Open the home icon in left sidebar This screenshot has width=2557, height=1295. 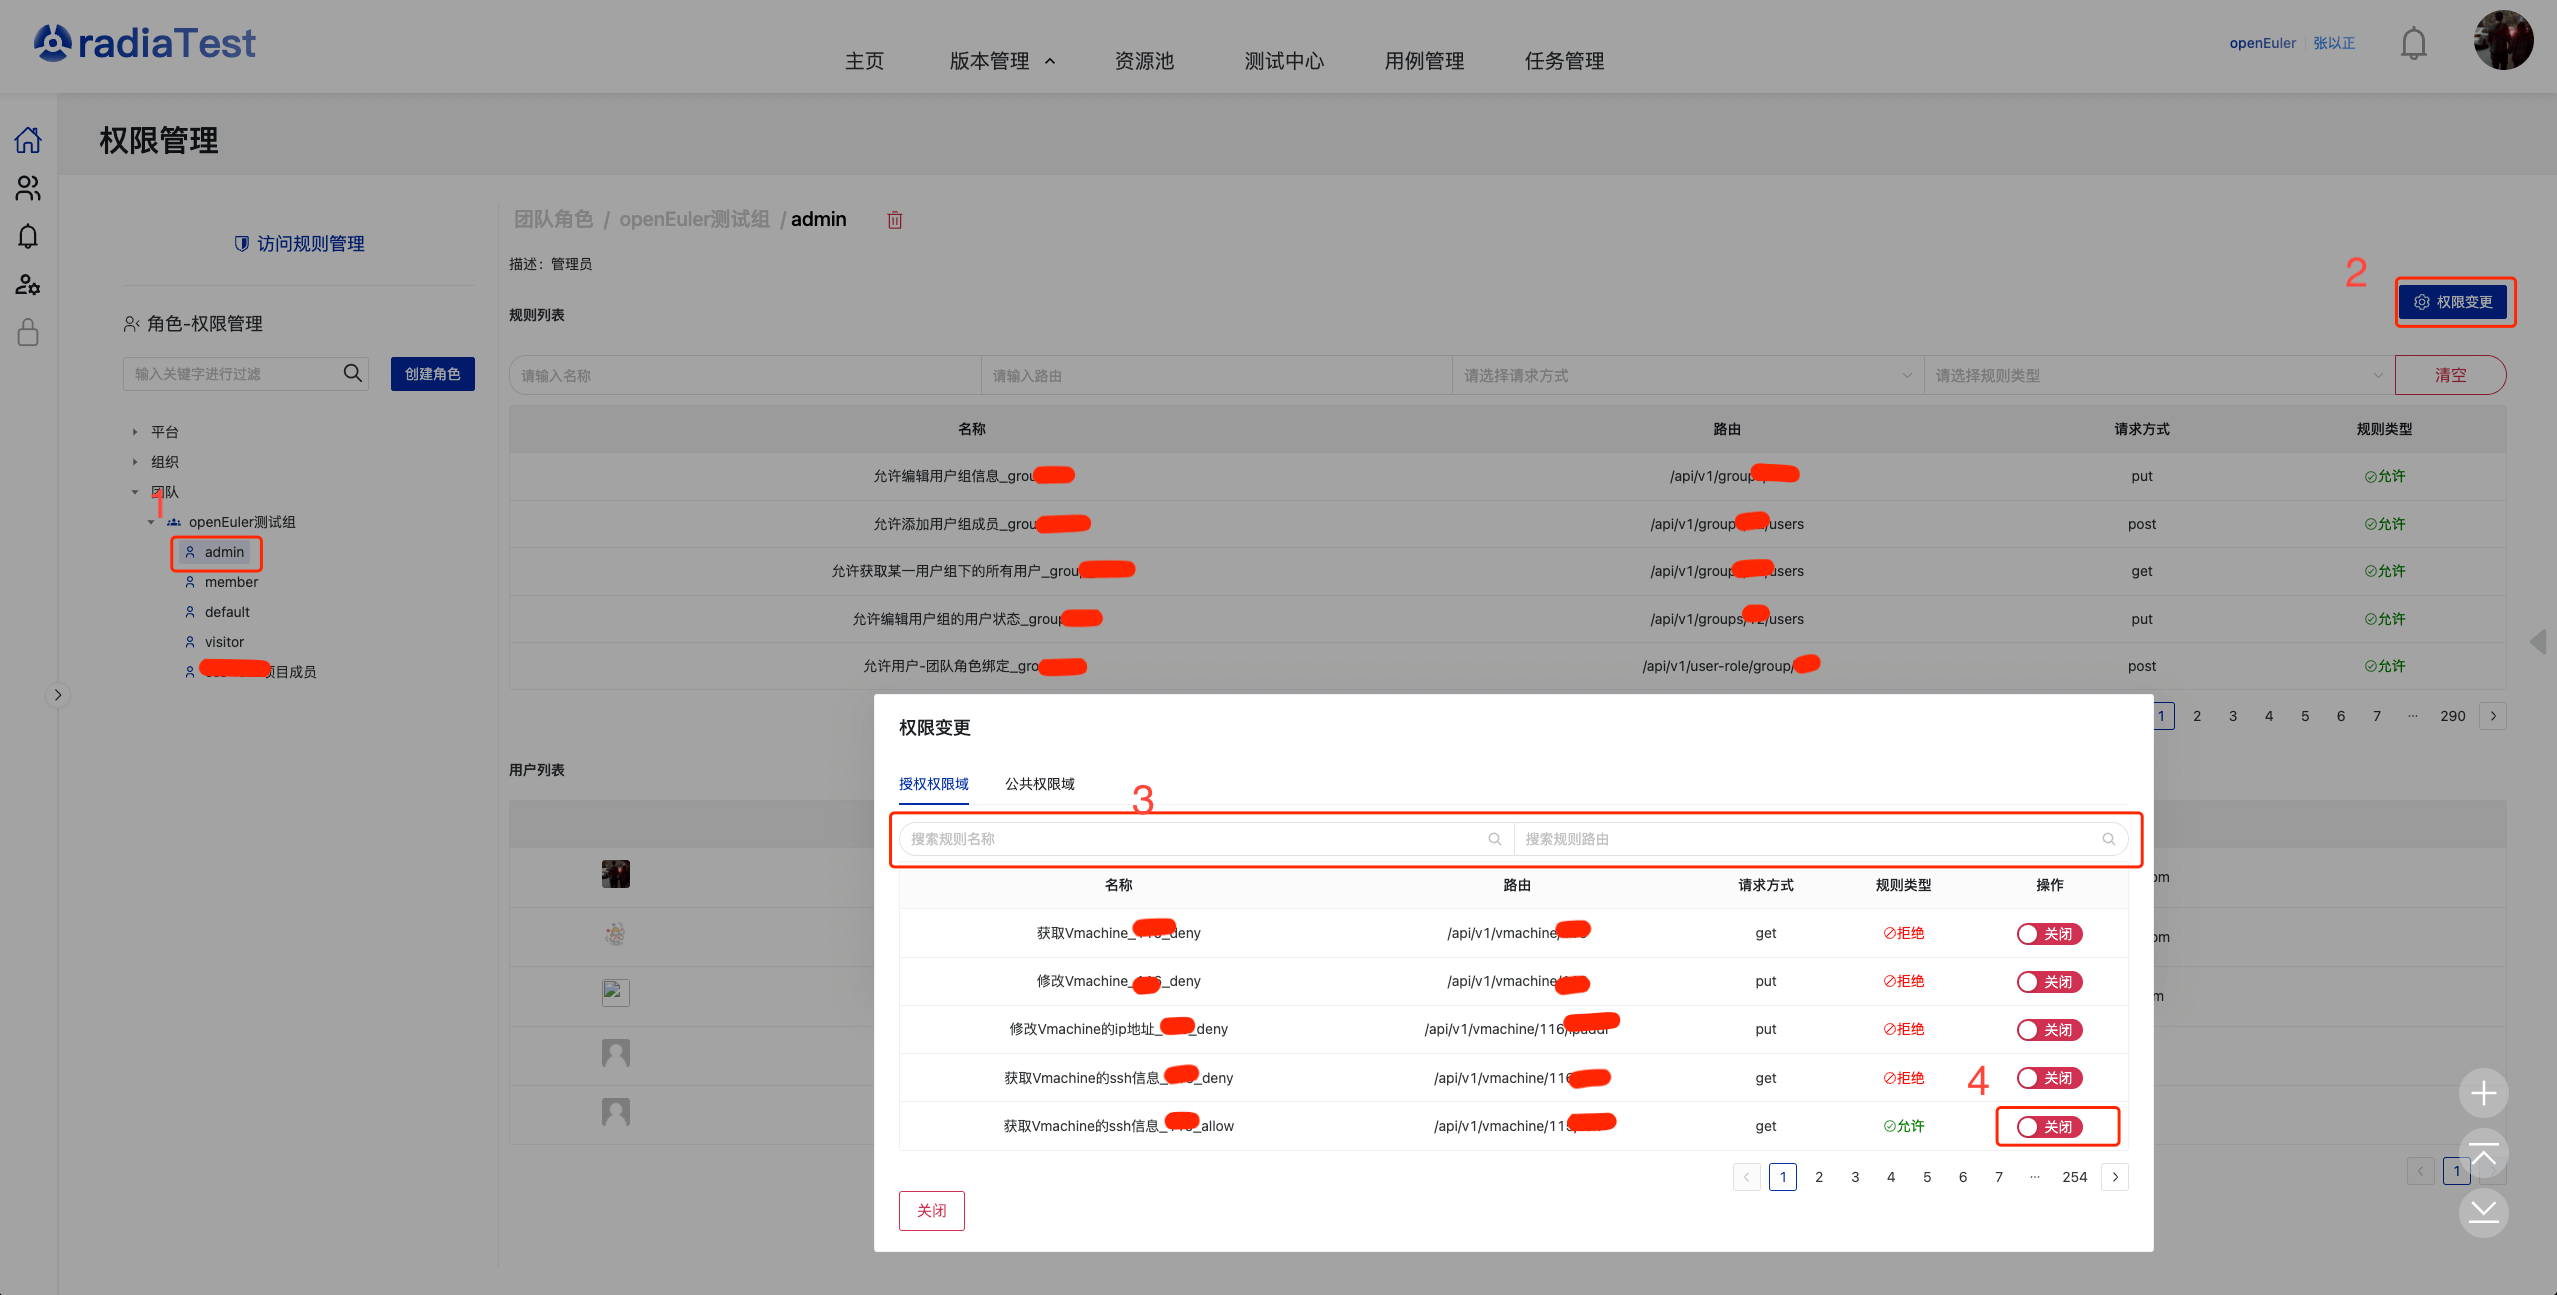28,140
